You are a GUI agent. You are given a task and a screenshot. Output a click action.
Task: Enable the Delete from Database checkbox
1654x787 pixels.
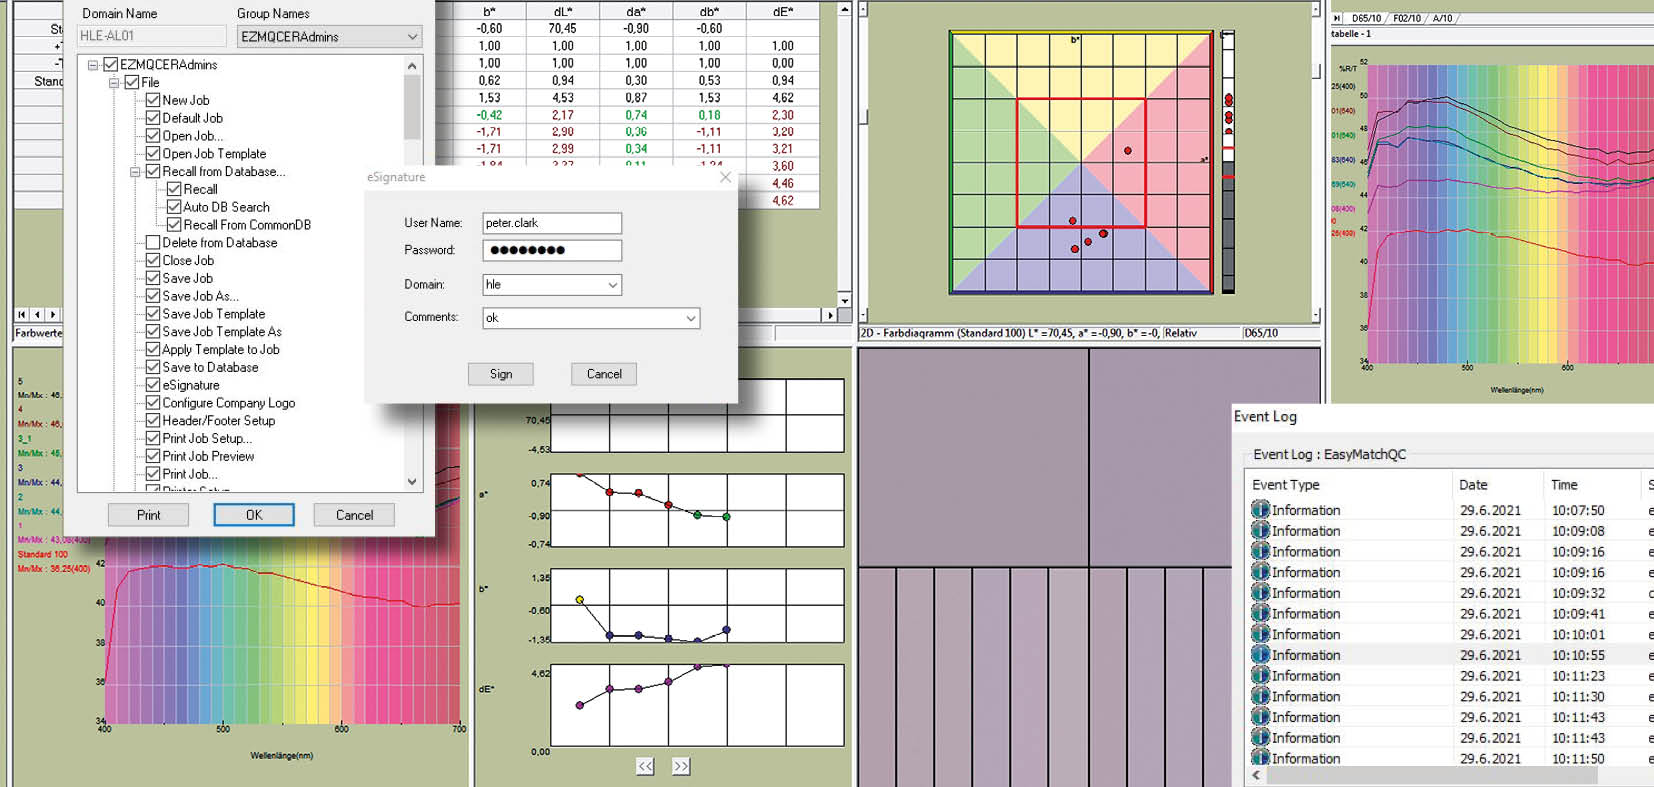[153, 242]
